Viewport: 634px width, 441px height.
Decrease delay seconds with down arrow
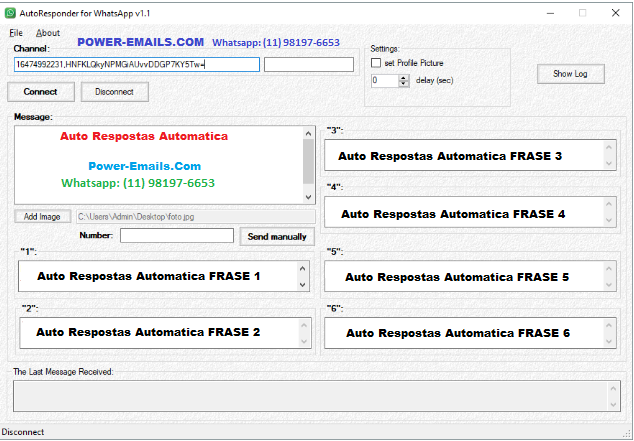(404, 84)
